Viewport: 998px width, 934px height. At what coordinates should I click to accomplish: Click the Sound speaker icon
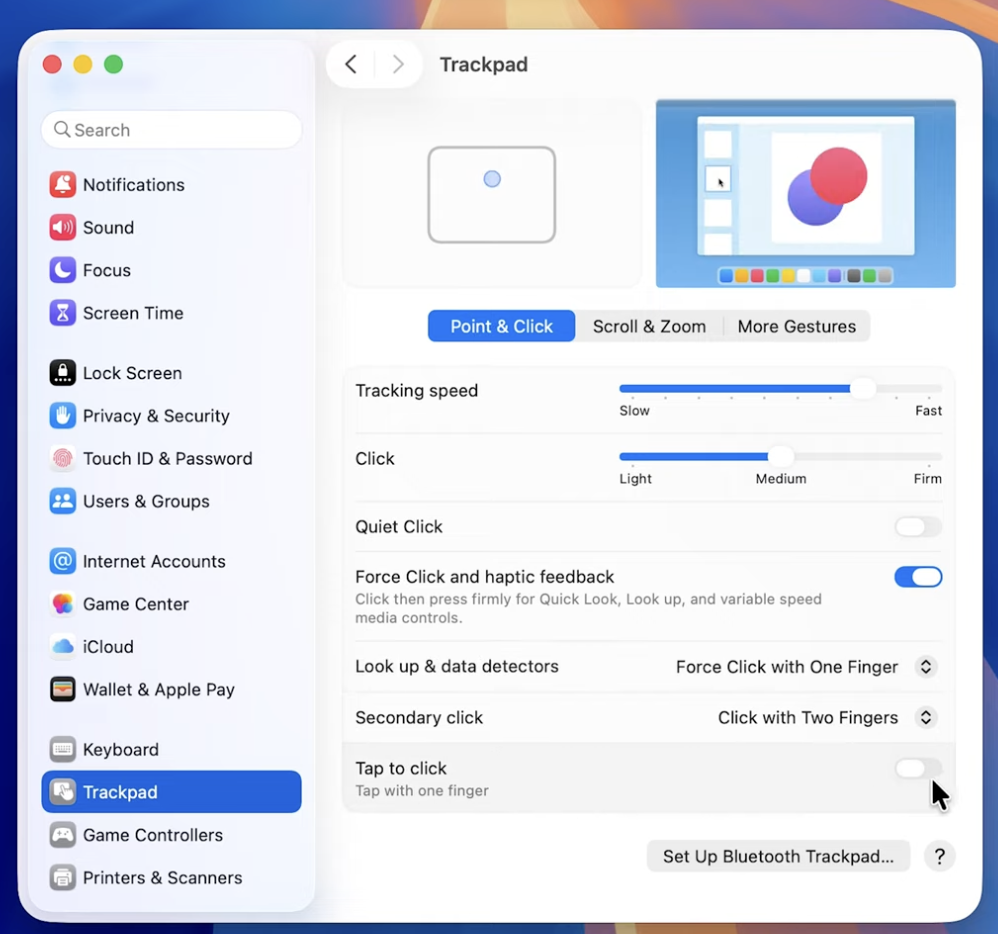click(62, 227)
